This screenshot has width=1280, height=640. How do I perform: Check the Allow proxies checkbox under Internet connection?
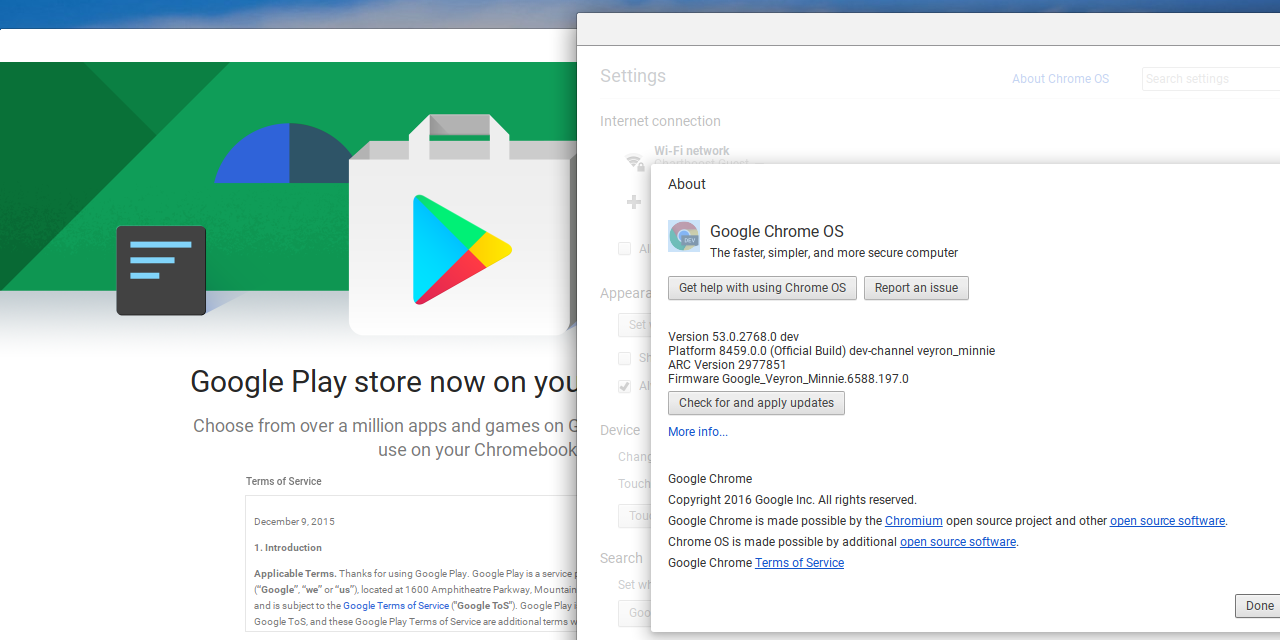(x=625, y=248)
